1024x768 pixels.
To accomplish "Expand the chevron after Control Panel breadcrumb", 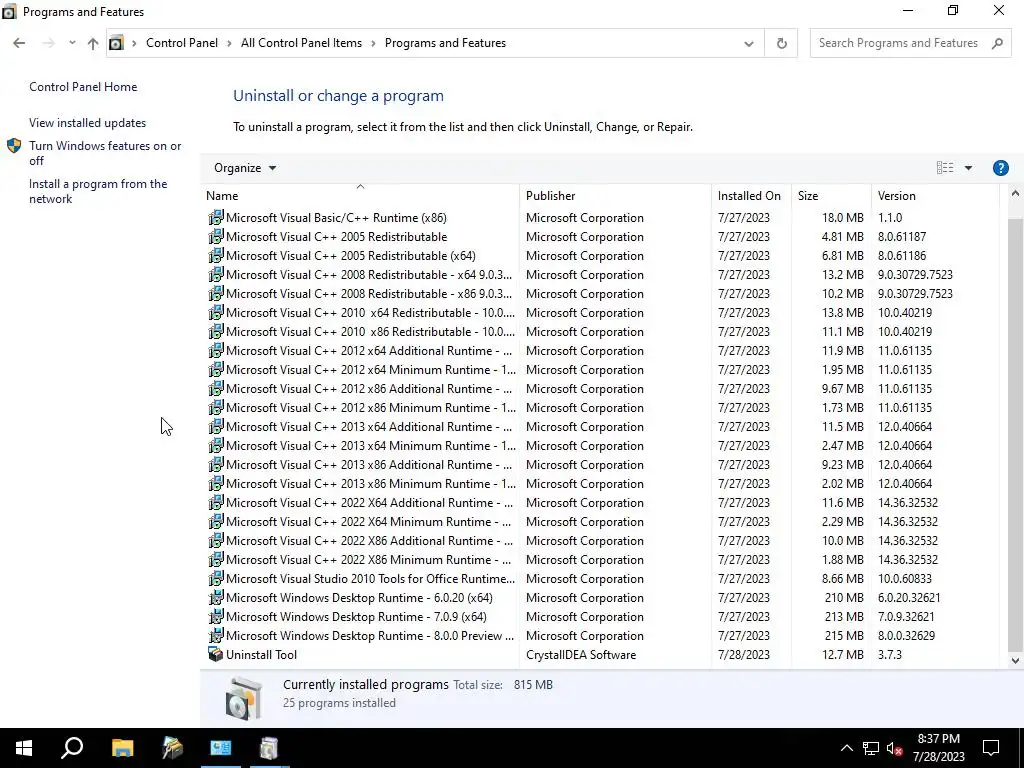I will 229,43.
